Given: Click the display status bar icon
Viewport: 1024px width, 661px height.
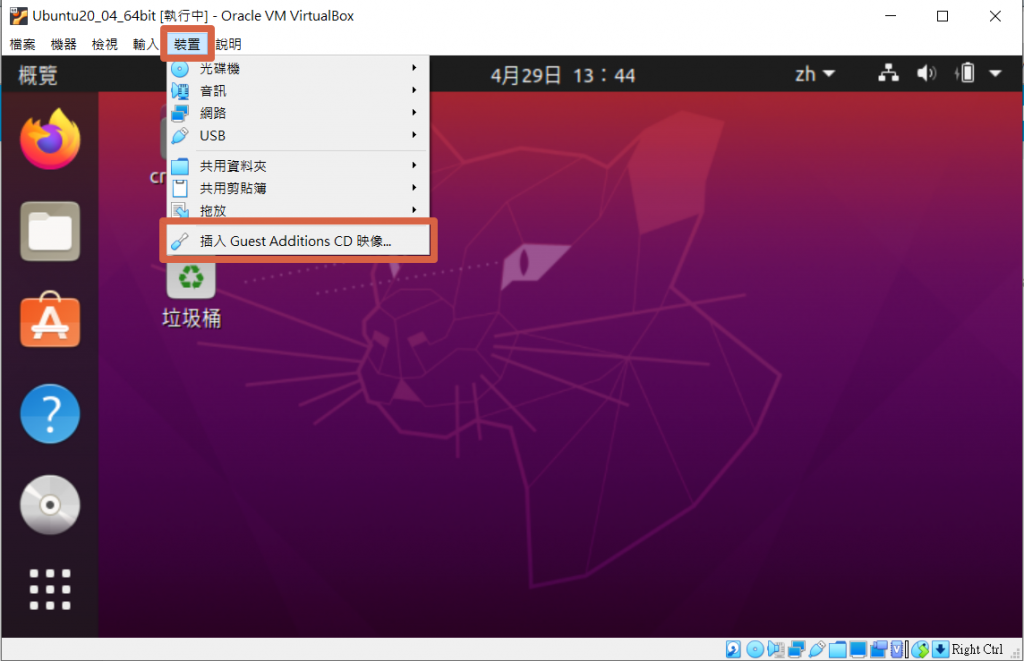Looking at the screenshot, I should pyautogui.click(x=858, y=649).
